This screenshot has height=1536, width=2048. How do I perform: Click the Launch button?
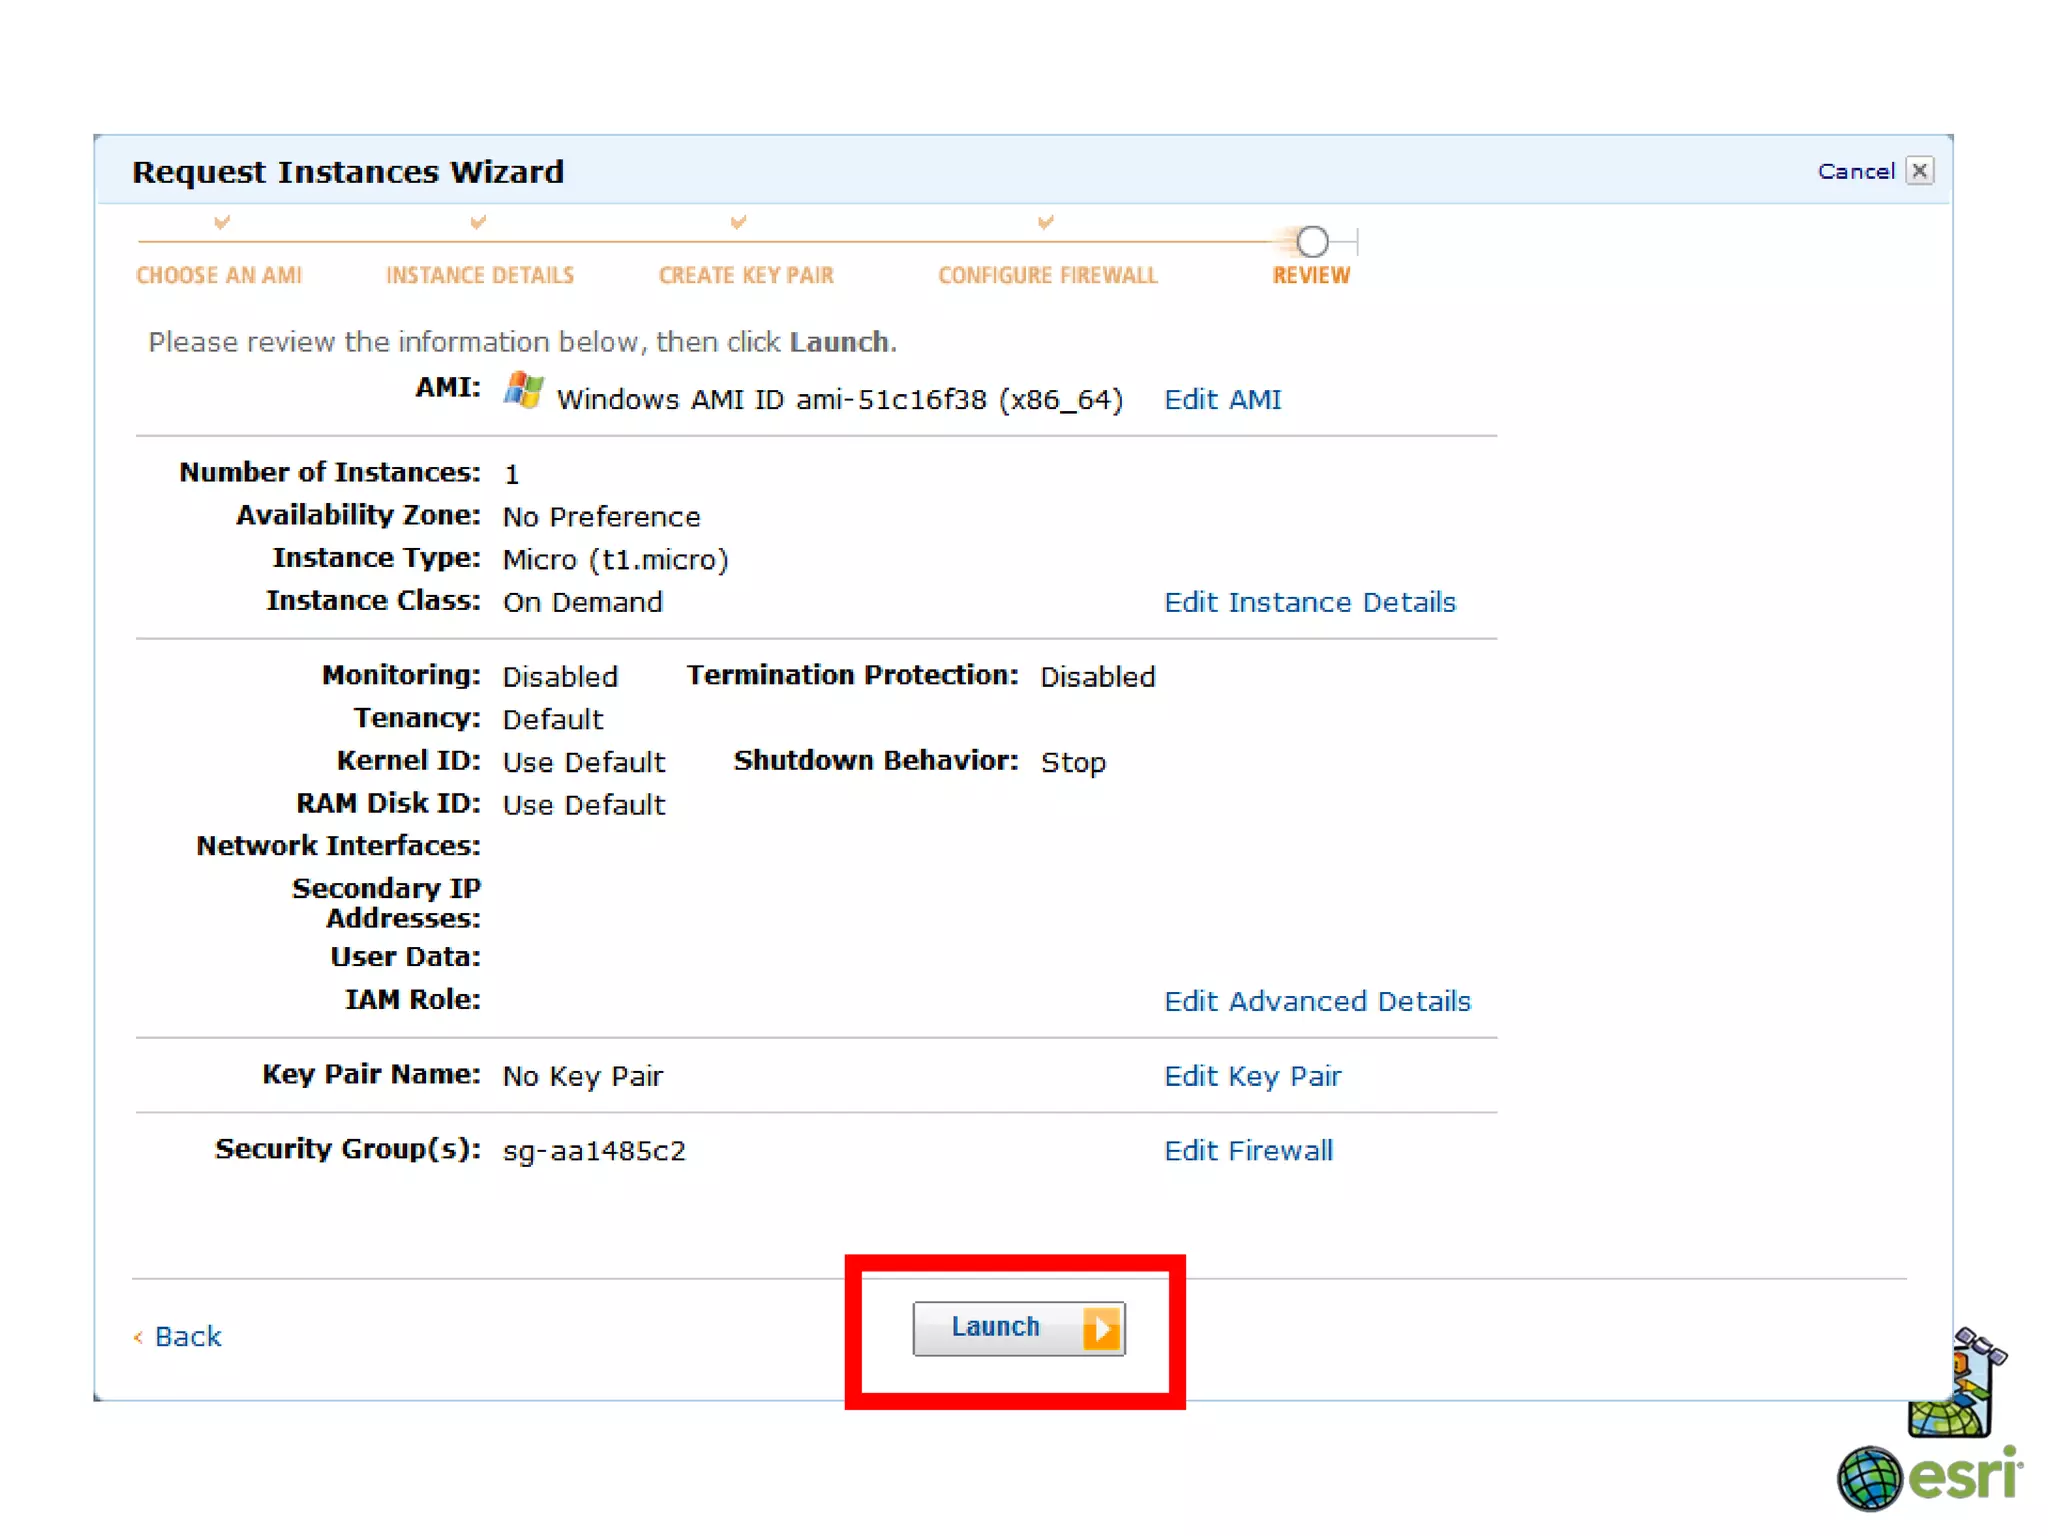(x=995, y=1327)
